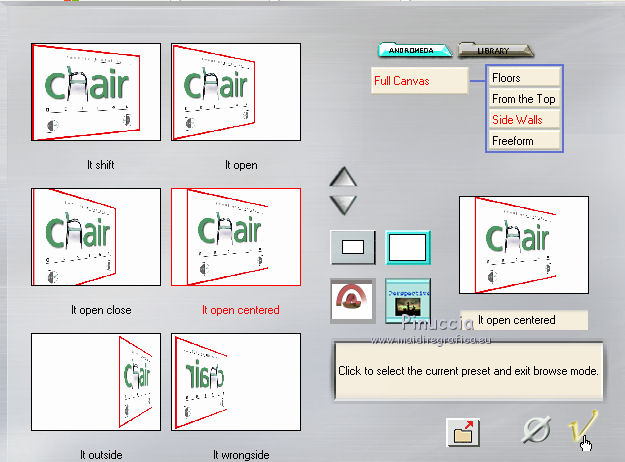This screenshot has width=625, height=462.
Task: Select the 'lt shift' preset thumbnail
Action: [x=96, y=92]
